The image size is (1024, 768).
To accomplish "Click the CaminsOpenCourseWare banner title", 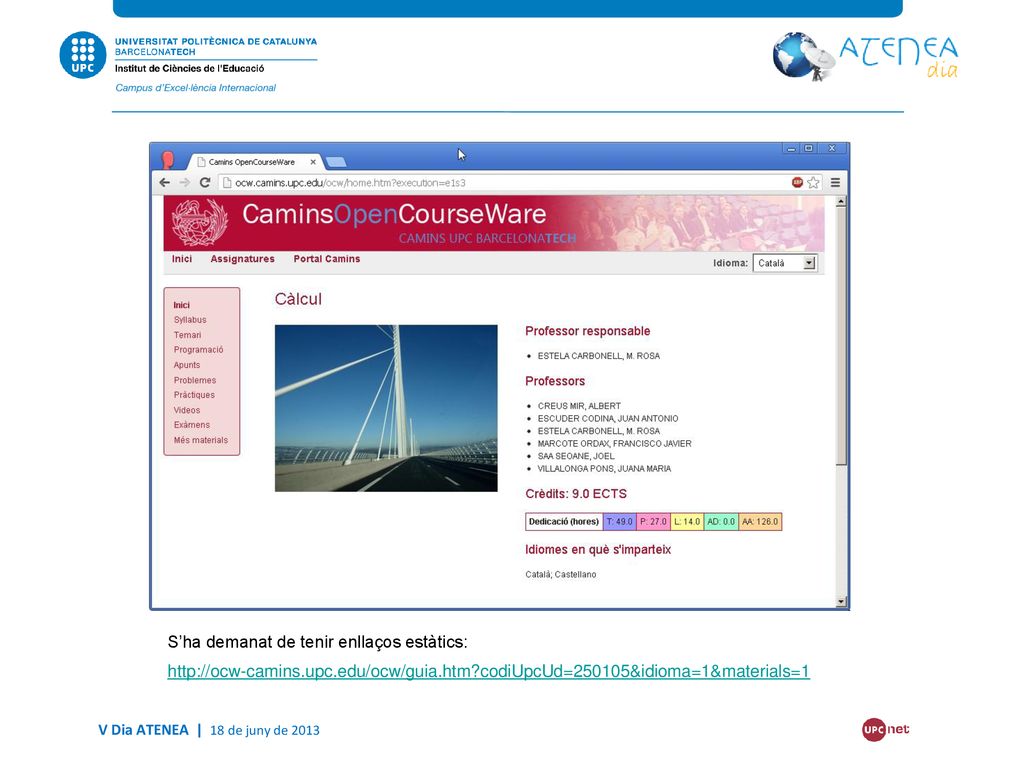I will coord(394,214).
